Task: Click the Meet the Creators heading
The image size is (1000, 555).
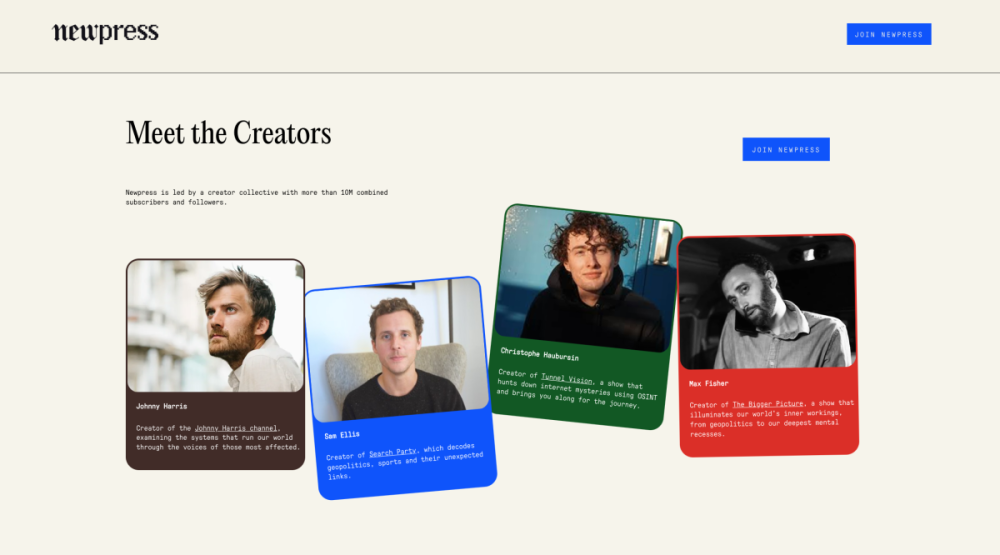Action: 228,133
